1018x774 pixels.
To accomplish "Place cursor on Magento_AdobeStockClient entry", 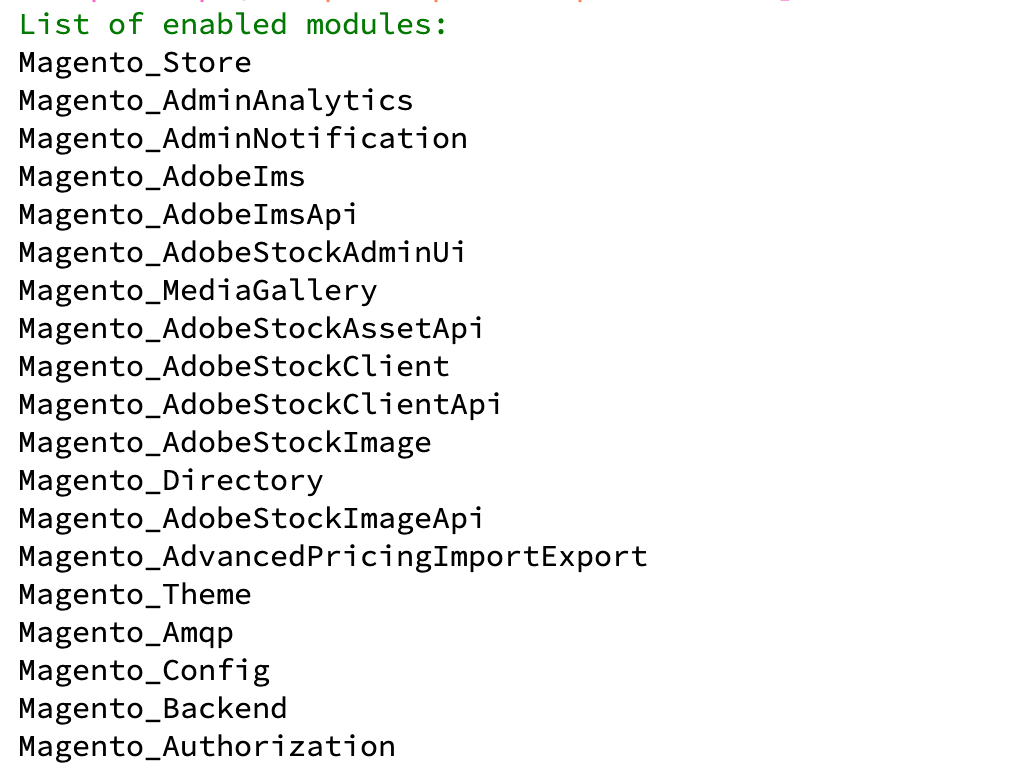I will tap(234, 366).
